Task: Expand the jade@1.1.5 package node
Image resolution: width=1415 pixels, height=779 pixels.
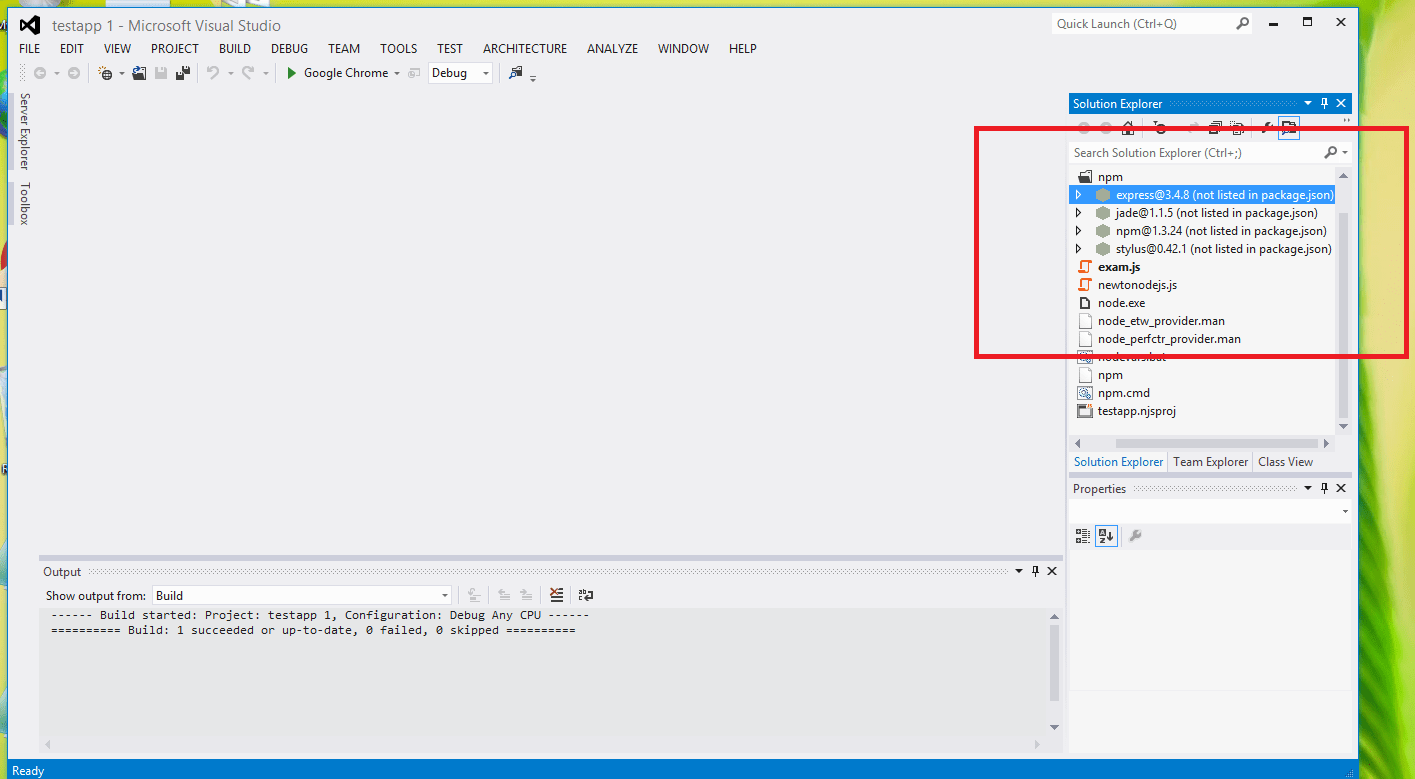Action: tap(1078, 213)
